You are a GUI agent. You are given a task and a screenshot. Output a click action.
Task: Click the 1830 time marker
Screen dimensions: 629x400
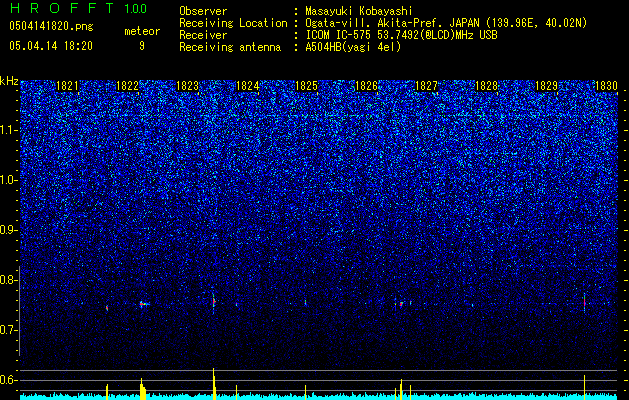606,86
